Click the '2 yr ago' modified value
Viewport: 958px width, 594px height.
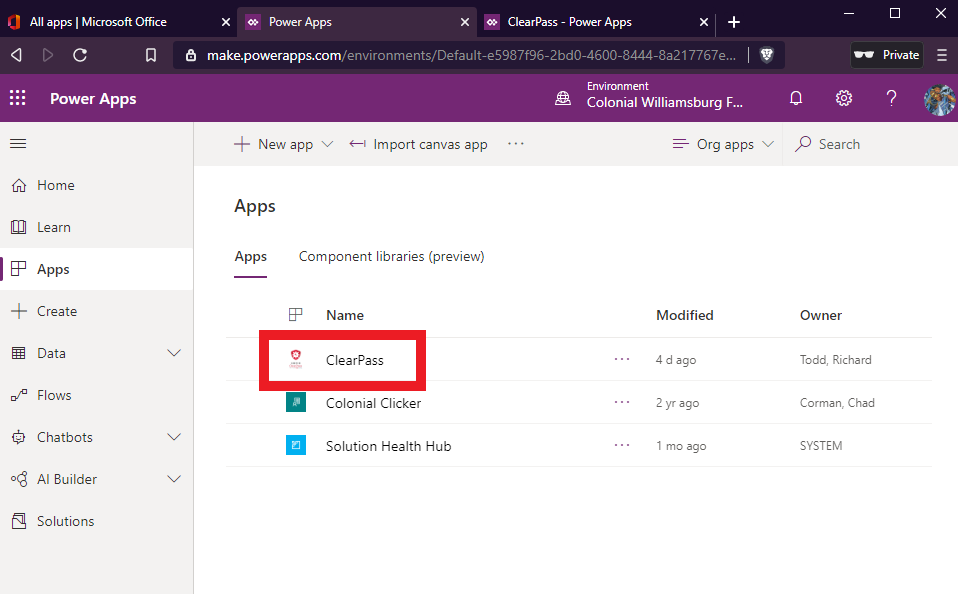click(x=677, y=403)
